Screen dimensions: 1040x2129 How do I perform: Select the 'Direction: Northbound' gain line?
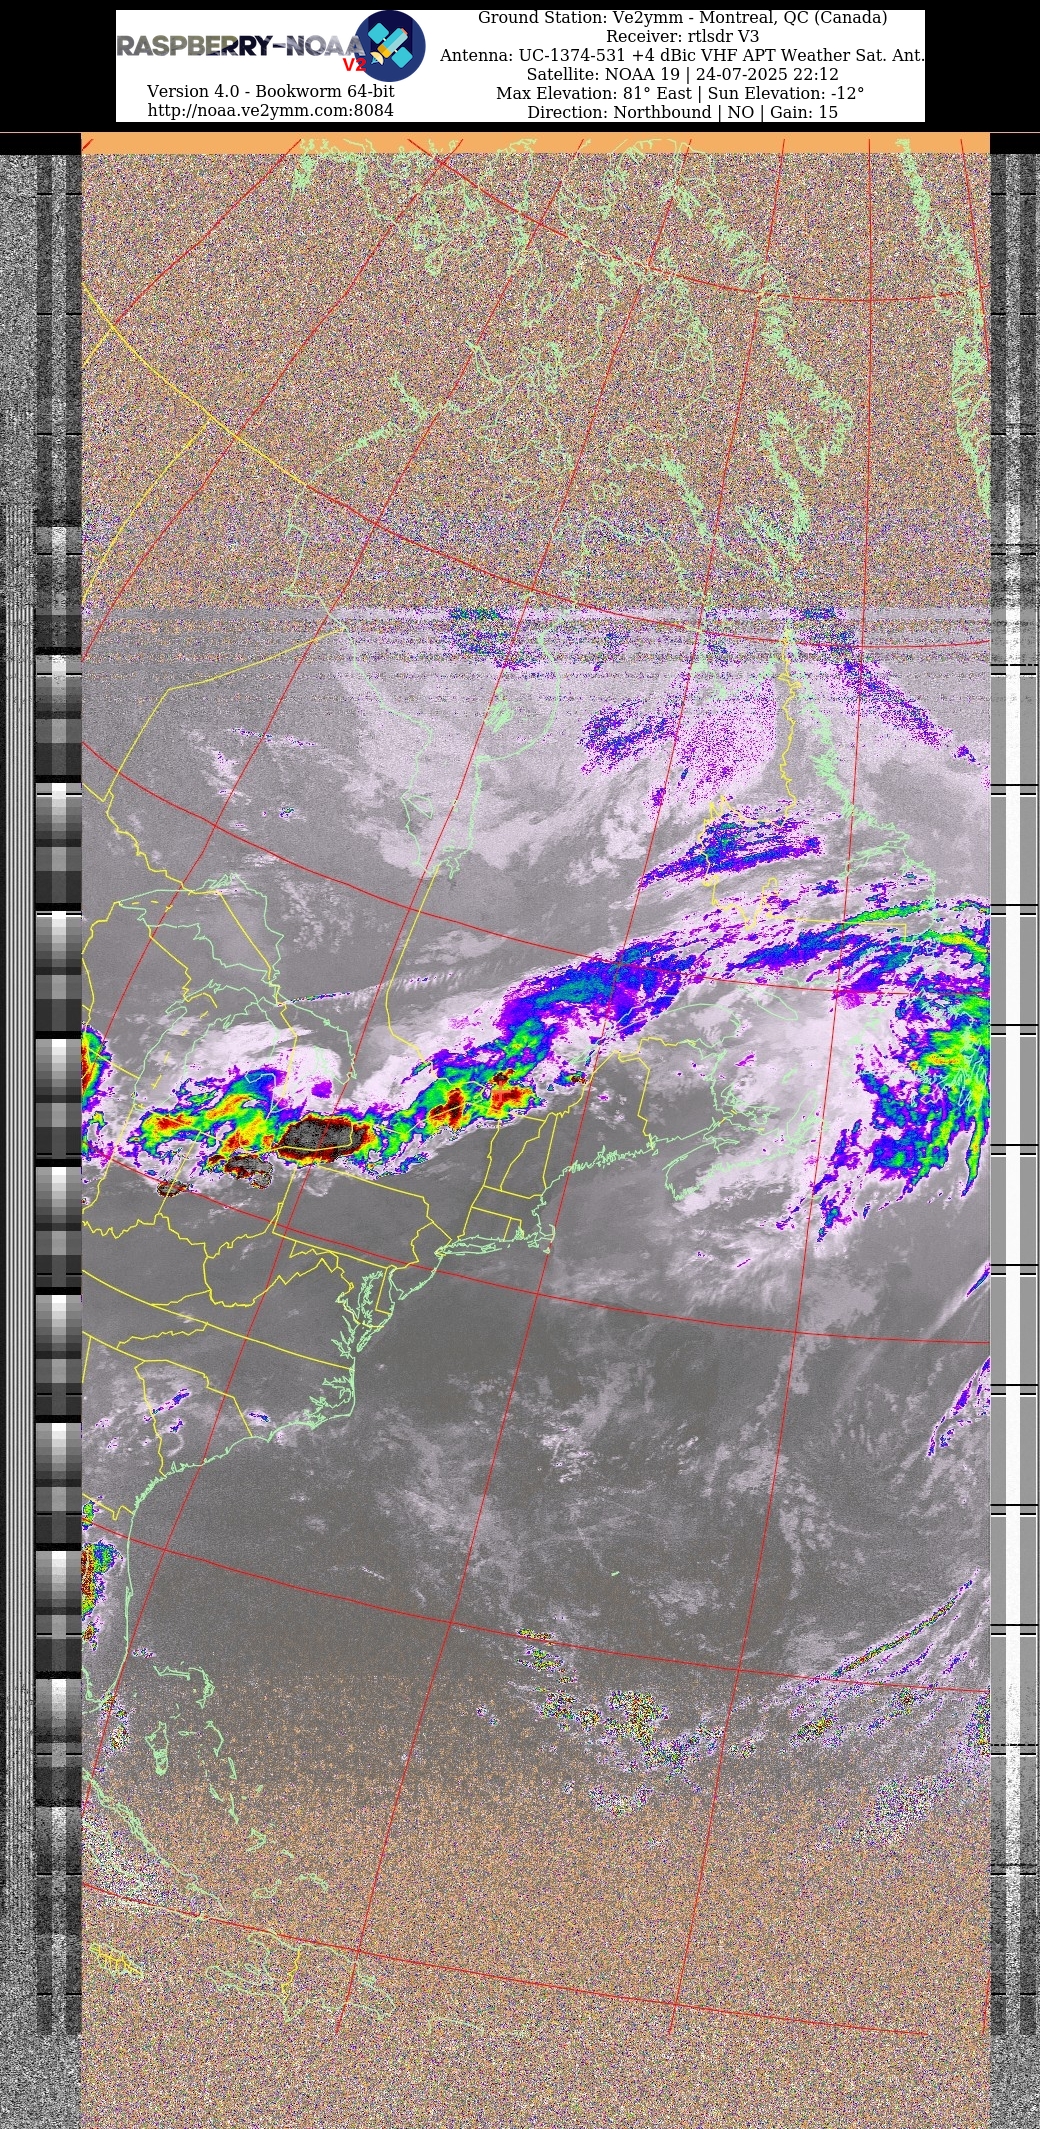tap(682, 113)
